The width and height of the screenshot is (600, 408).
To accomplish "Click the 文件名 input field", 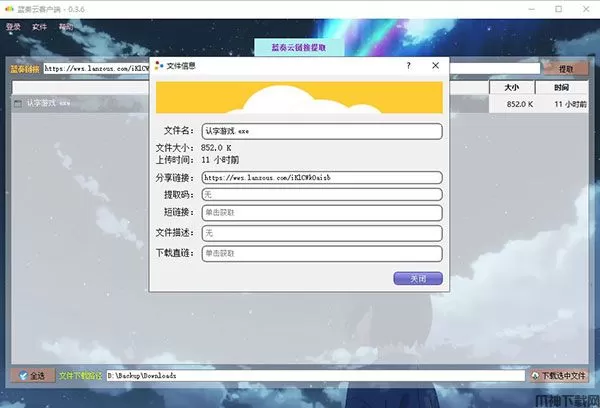I will [x=322, y=131].
